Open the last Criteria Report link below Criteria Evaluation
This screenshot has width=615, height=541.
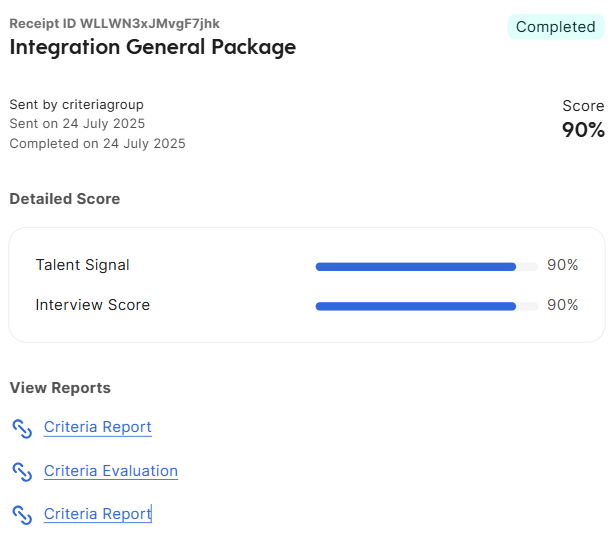click(x=98, y=514)
